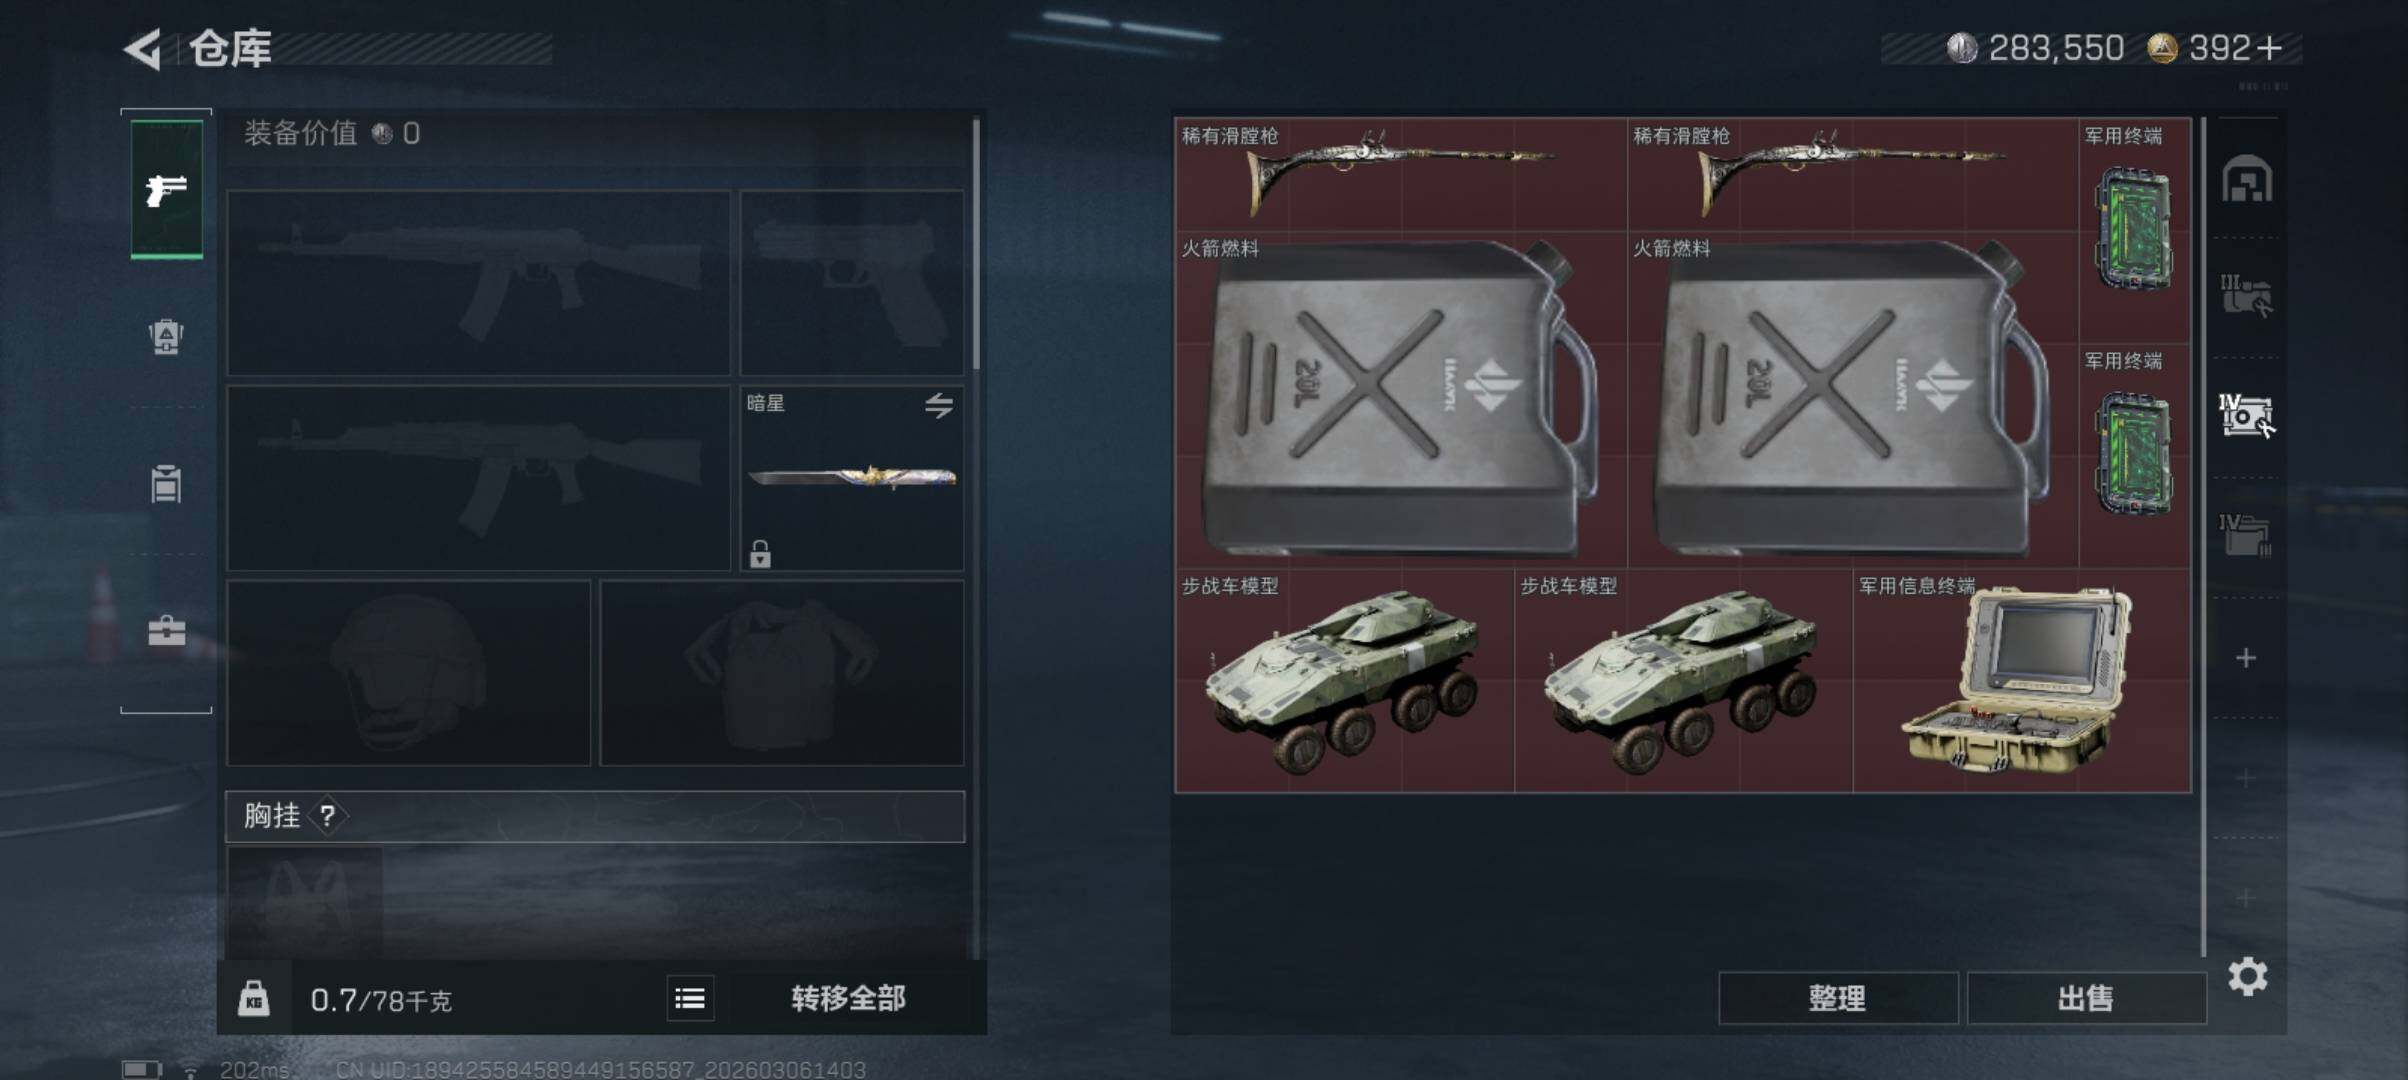Image resolution: width=2408 pixels, height=1080 pixels.
Task: Click the swap arrows on 暗星 knife slot
Action: 938,405
